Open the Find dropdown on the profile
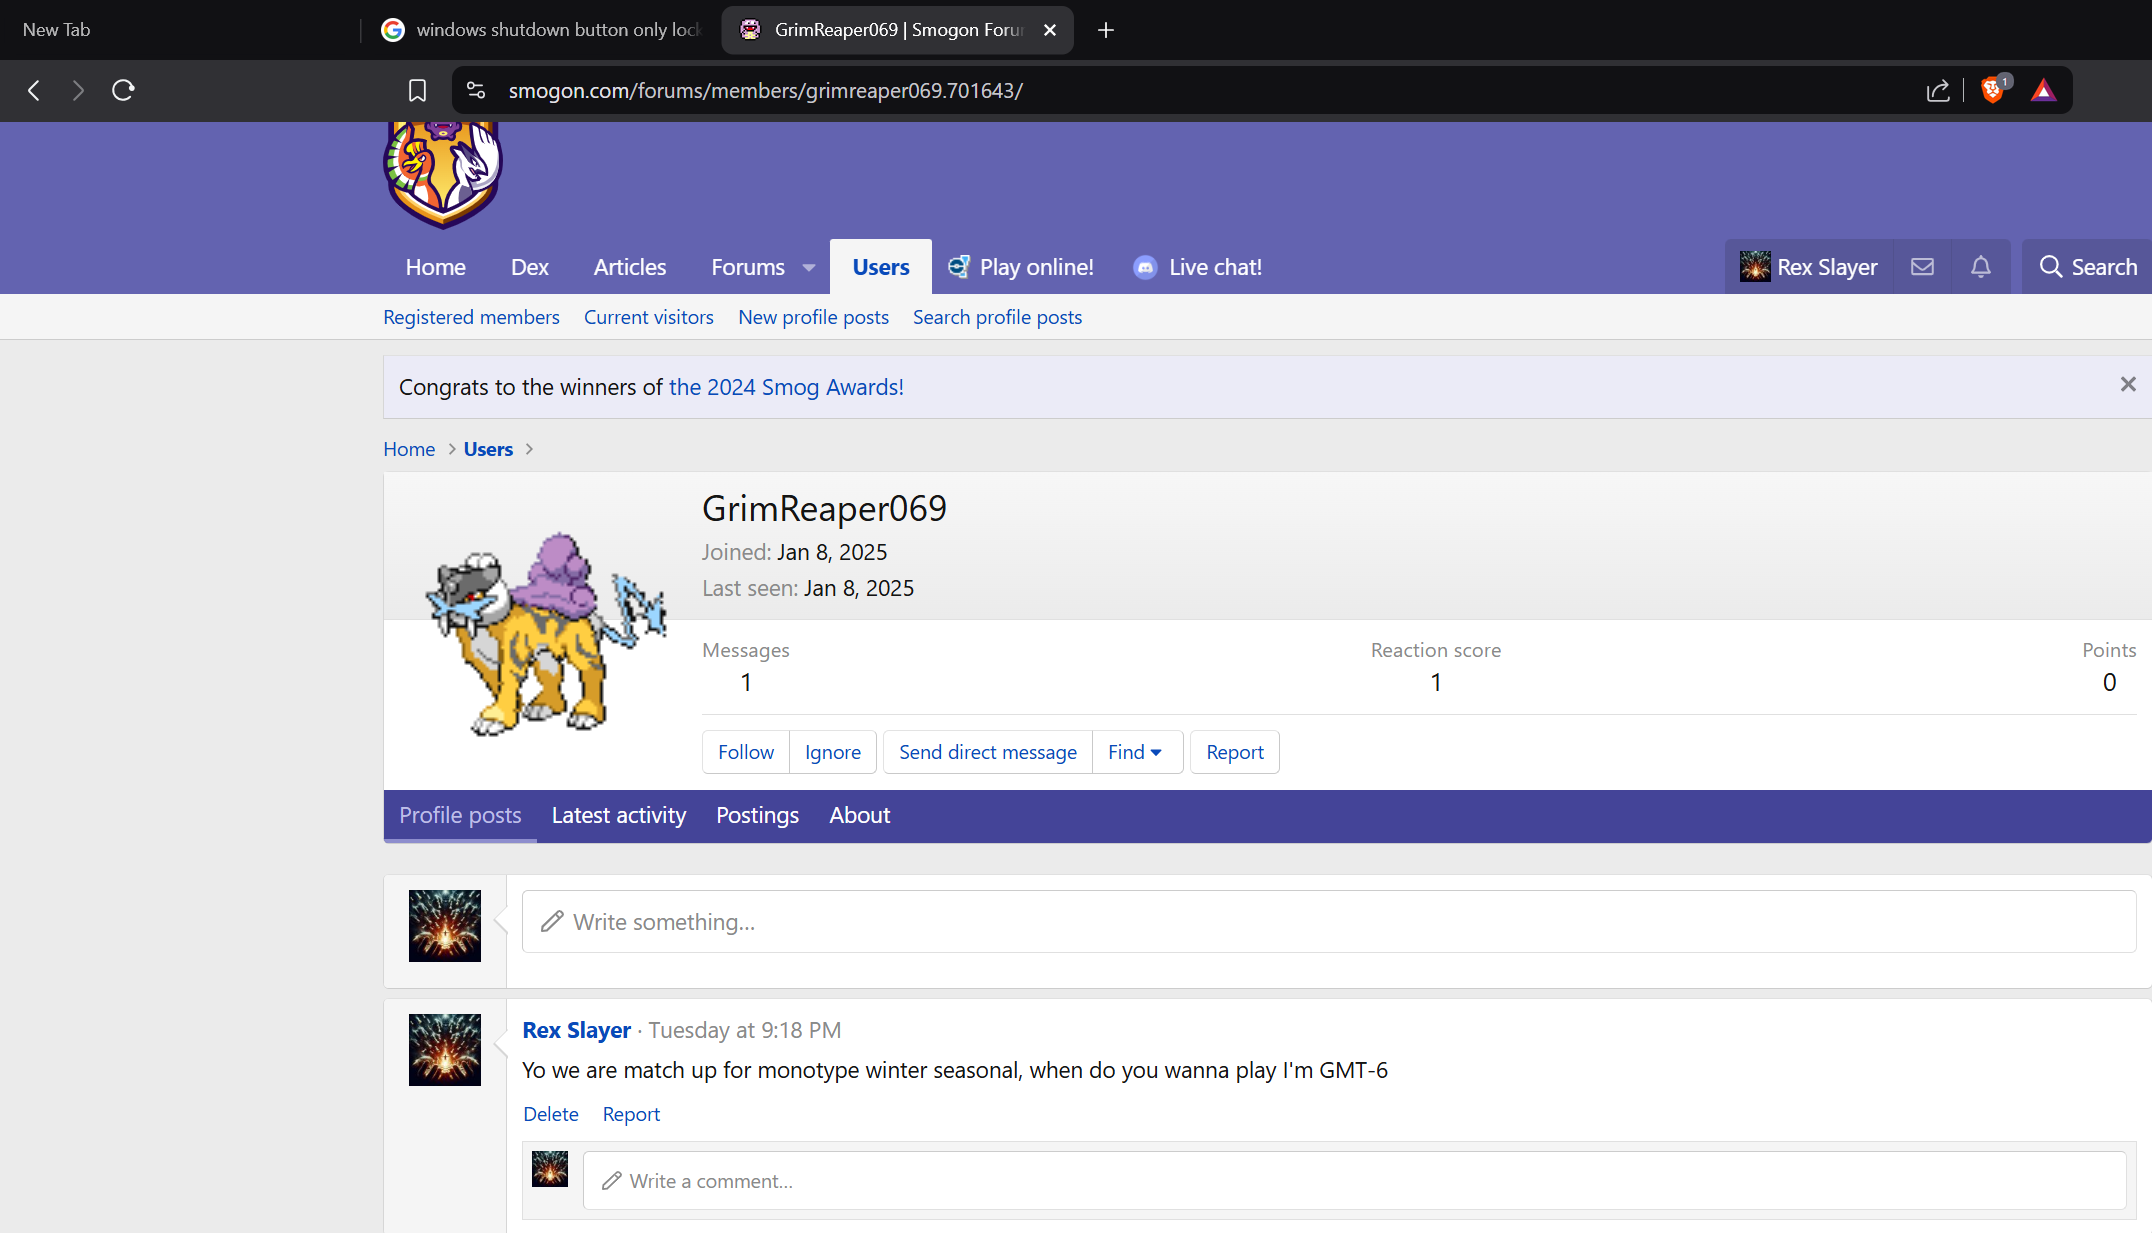This screenshot has height=1233, width=2152. click(1136, 752)
